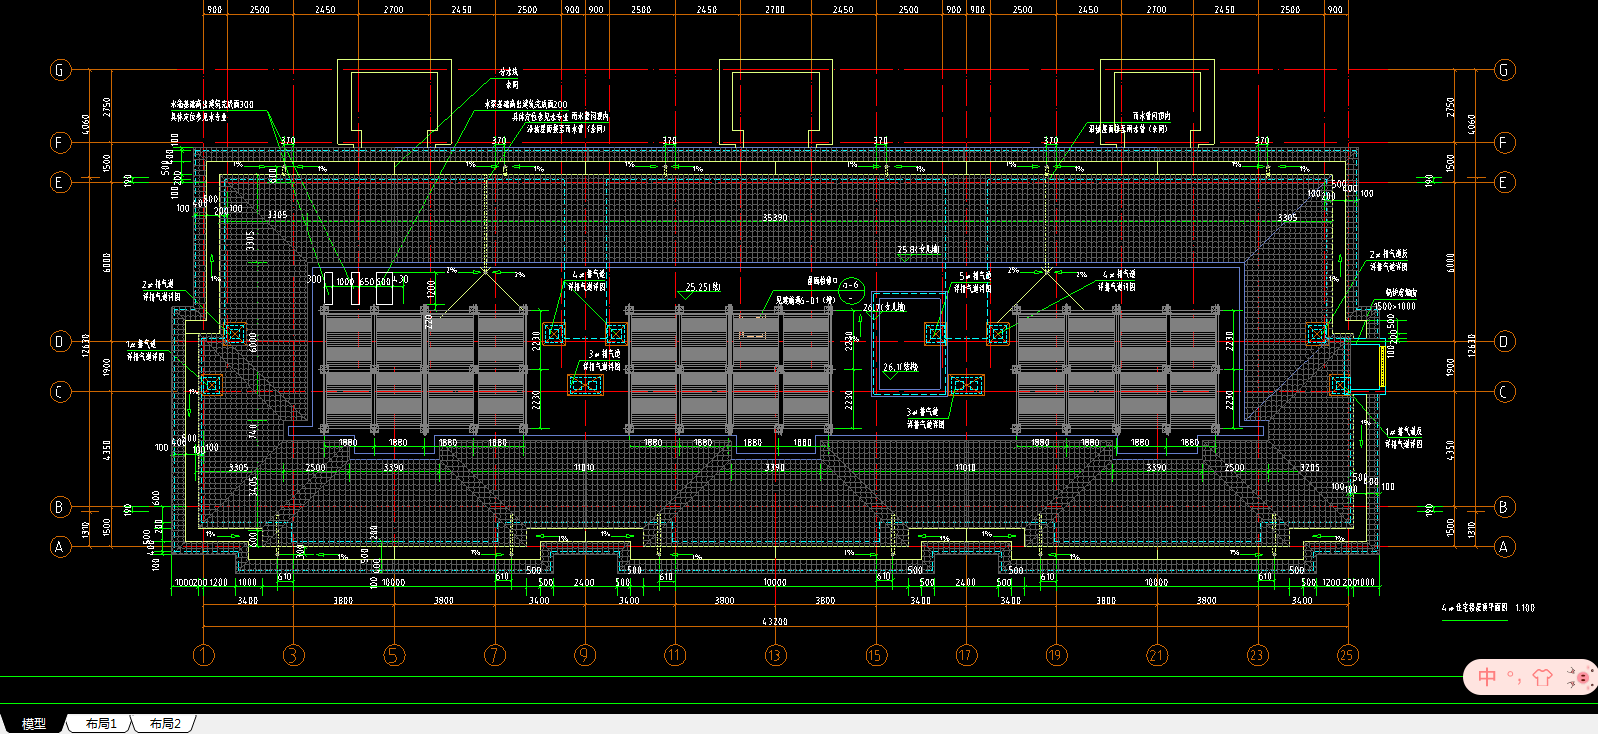
Task: Toggle the IME punctuation mode icon
Action: coord(1513,678)
